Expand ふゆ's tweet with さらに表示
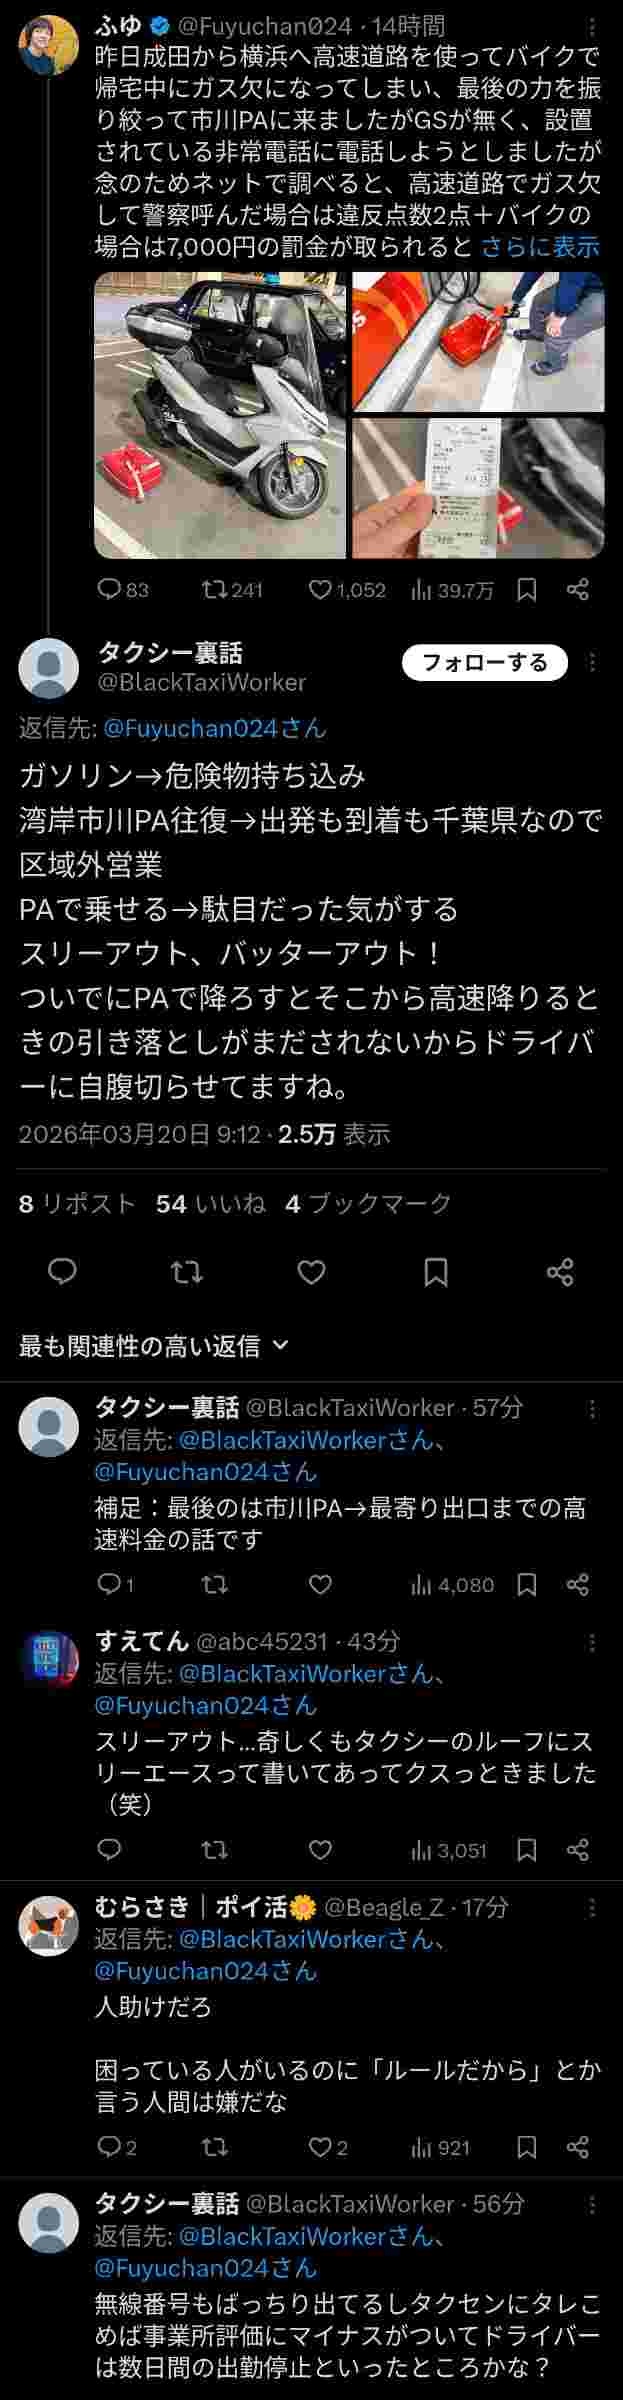Image resolution: width=623 pixels, height=2400 pixels. [x=540, y=247]
